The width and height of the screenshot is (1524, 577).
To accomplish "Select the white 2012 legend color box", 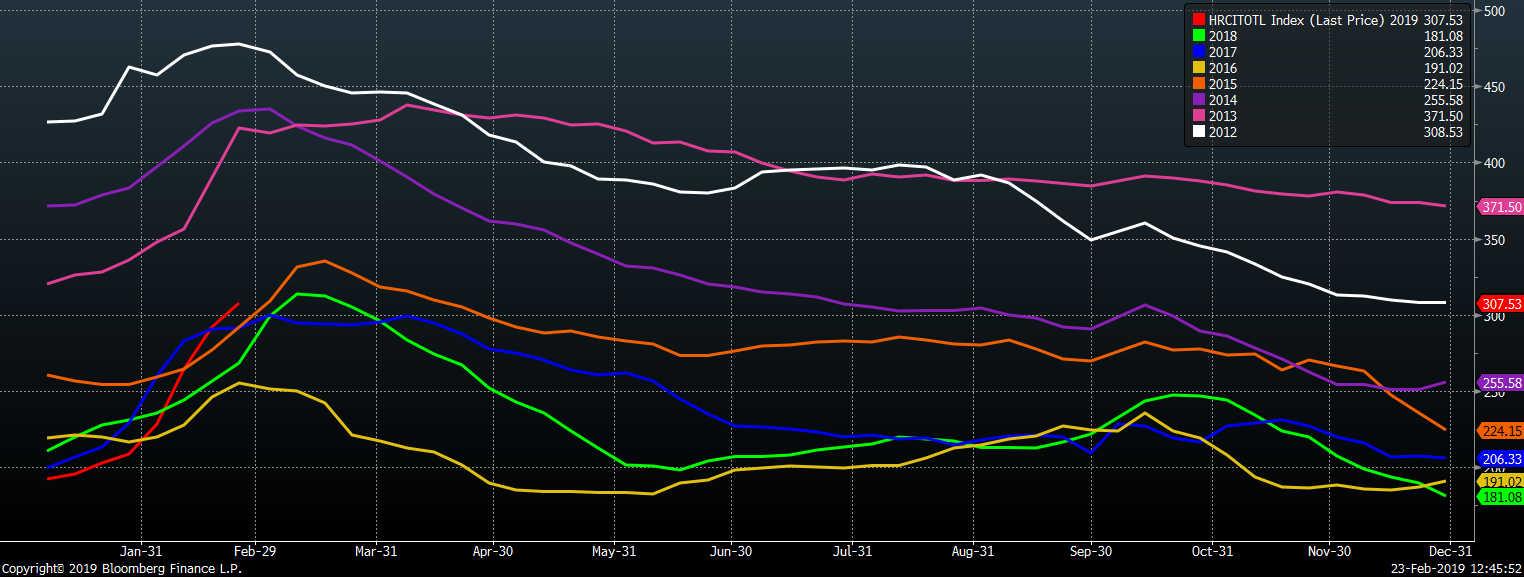I will click(1199, 132).
